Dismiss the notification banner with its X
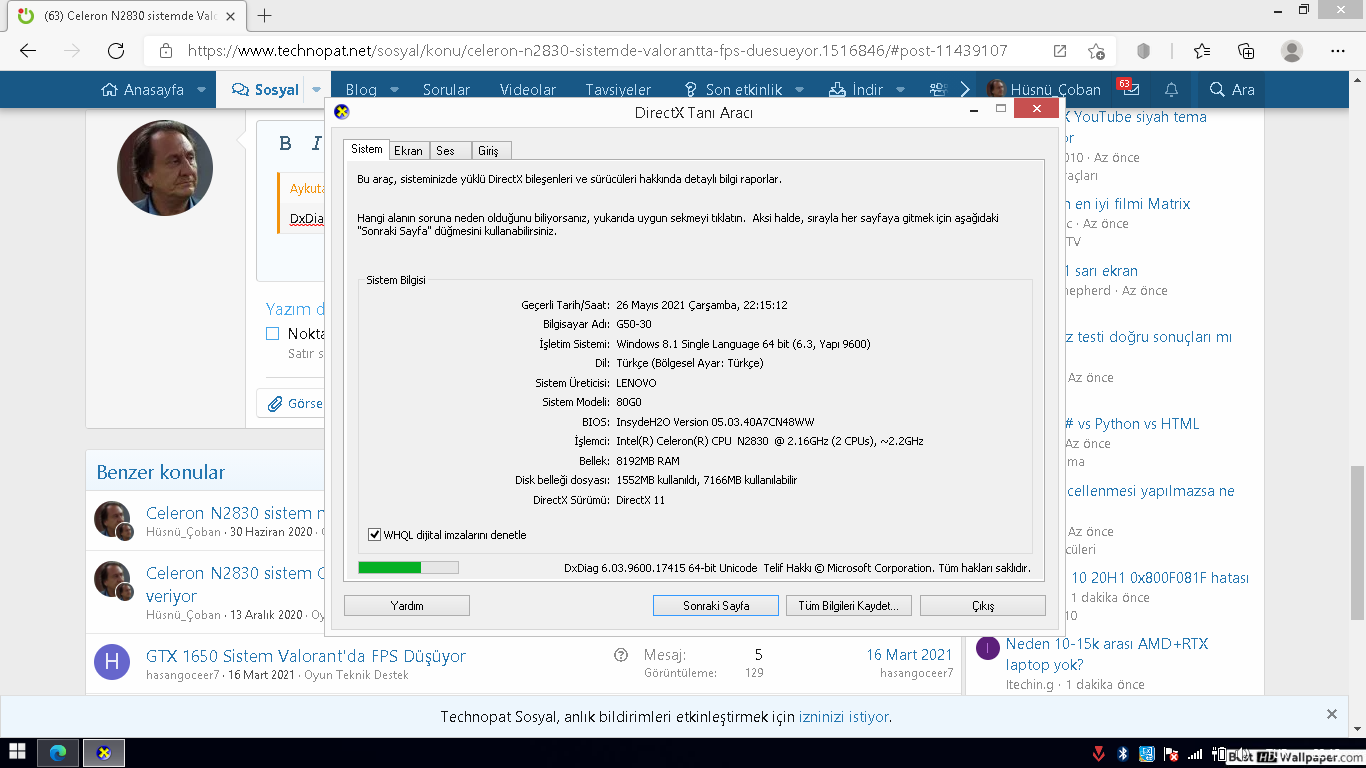This screenshot has height=768, width=1366. pyautogui.click(x=1331, y=714)
